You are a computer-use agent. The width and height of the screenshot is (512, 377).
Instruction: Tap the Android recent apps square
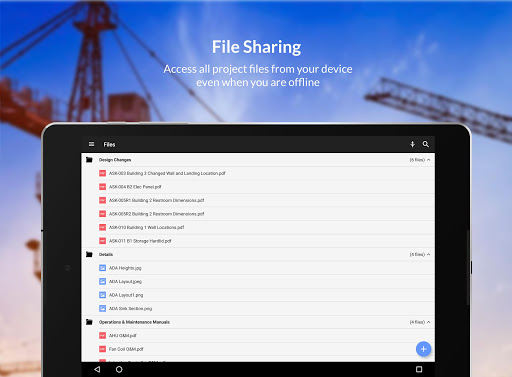tap(419, 369)
